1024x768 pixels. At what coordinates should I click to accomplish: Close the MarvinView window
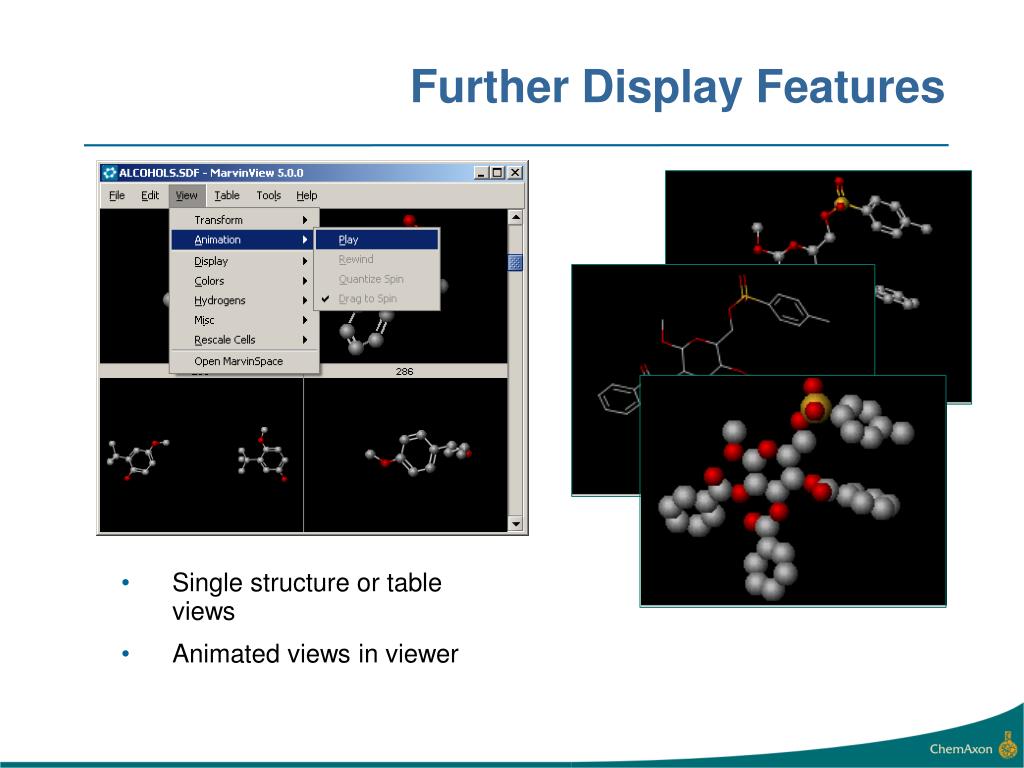tap(515, 173)
